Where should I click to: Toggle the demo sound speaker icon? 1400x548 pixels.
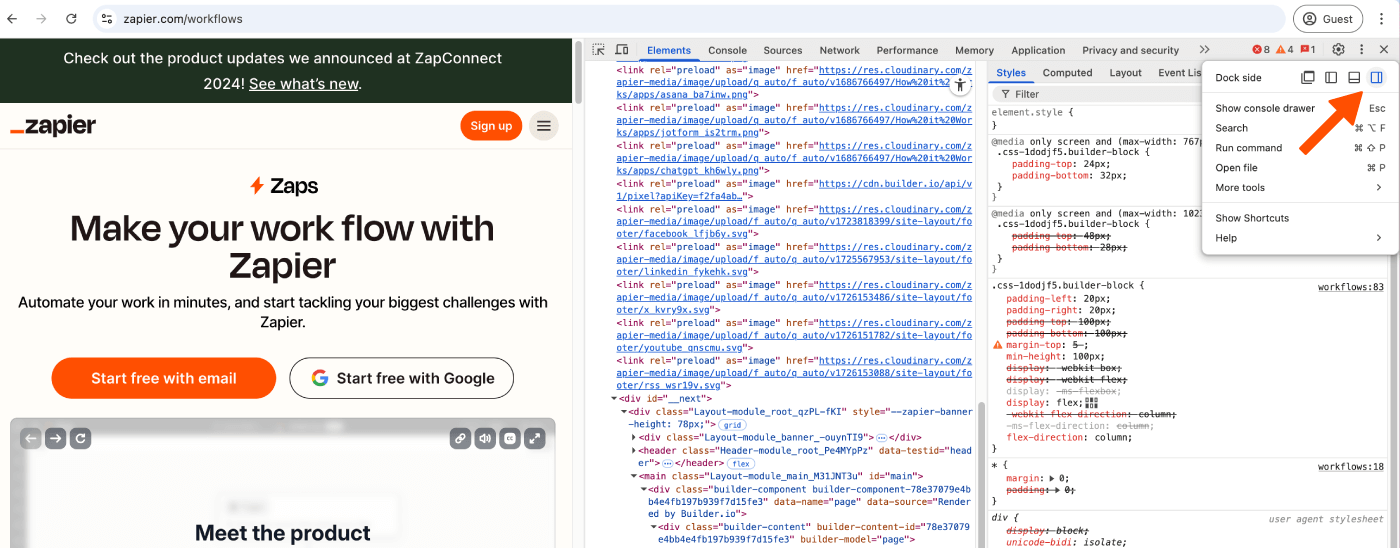click(x=485, y=438)
